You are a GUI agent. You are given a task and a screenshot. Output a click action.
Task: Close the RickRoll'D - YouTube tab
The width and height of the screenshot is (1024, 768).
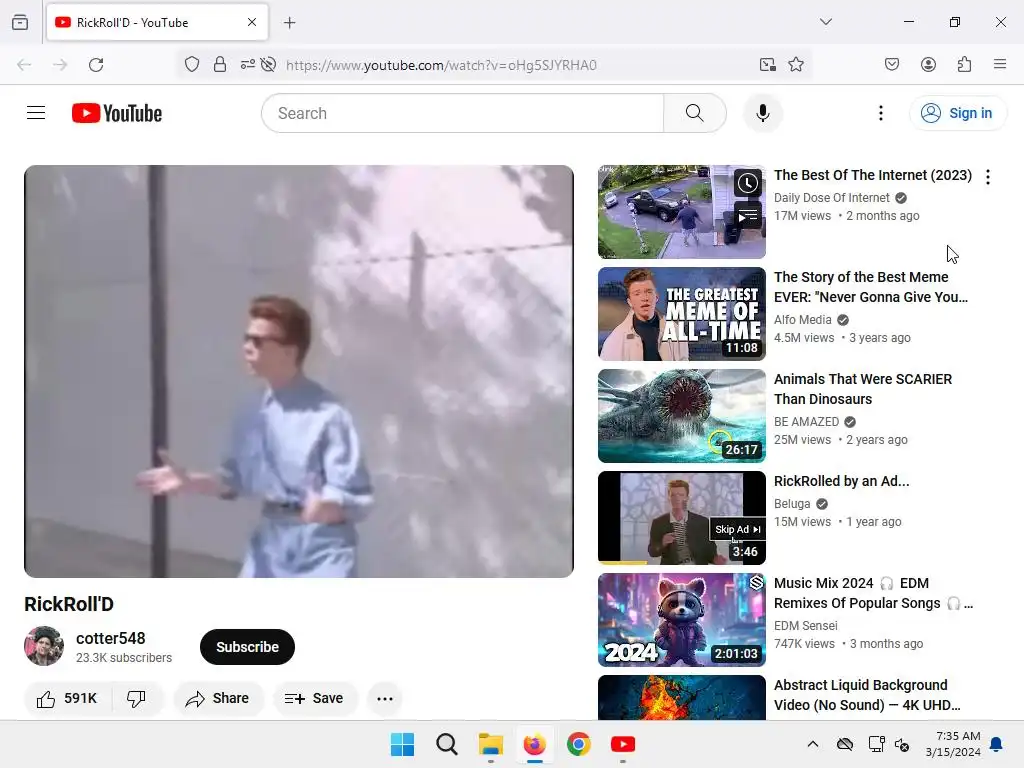(252, 22)
